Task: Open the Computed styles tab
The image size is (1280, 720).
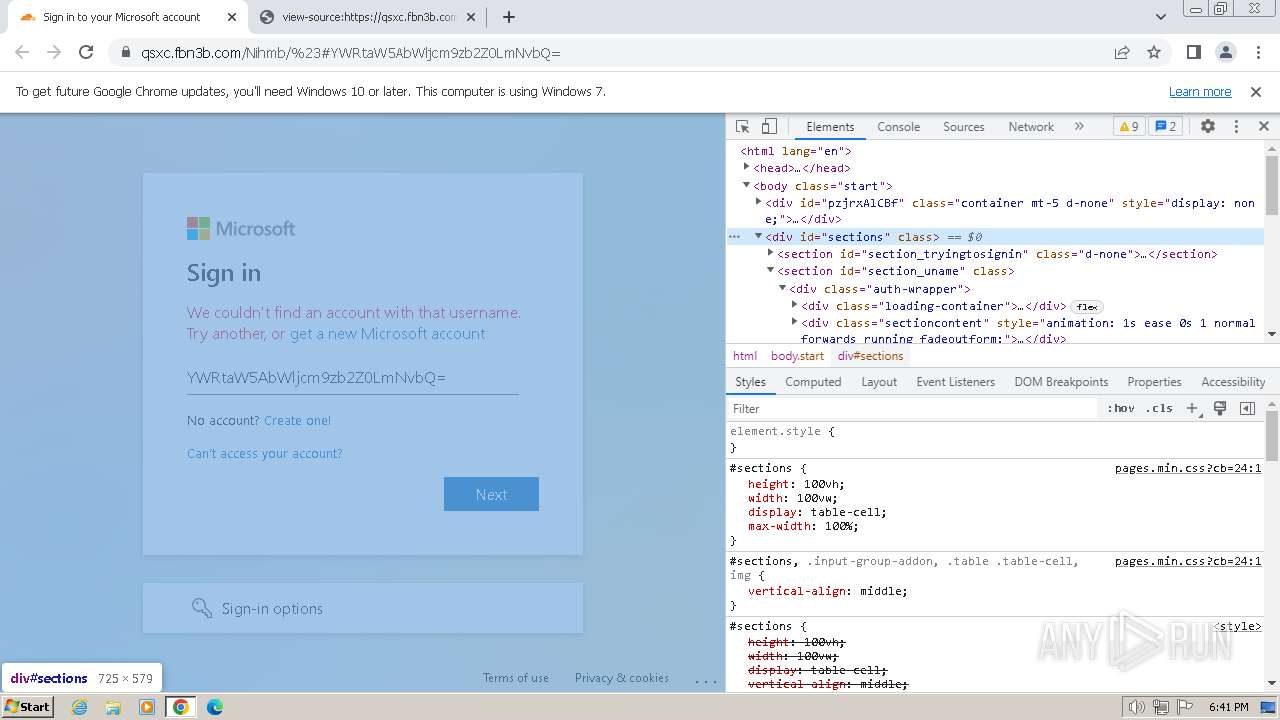Action: (x=813, y=382)
